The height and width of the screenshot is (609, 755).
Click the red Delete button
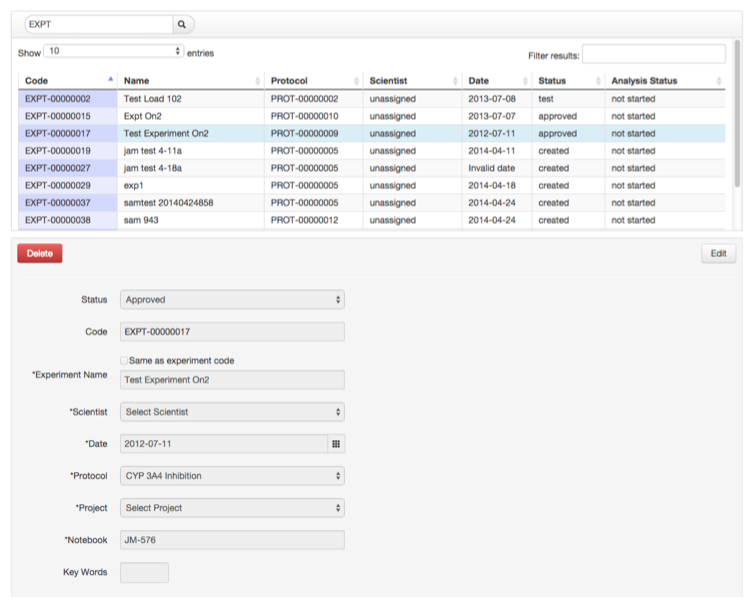pyautogui.click(x=40, y=253)
